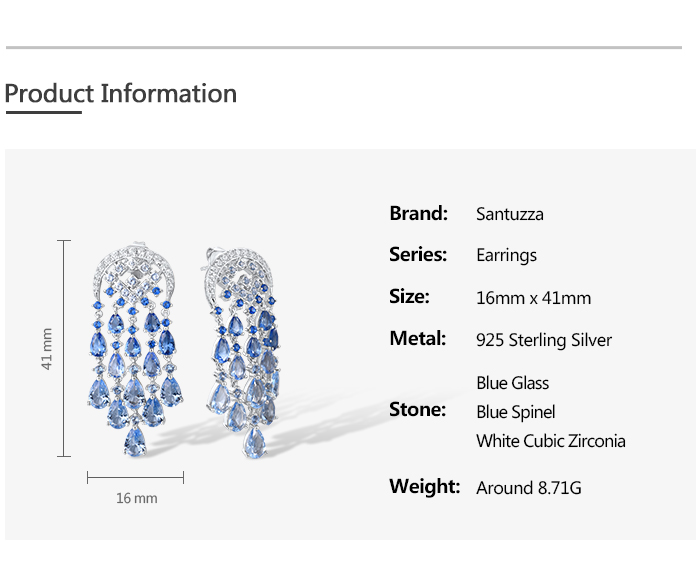Viewport: 700px width, 588px height.
Task: Click the Around 8.71G weight value
Action: [x=528, y=488]
